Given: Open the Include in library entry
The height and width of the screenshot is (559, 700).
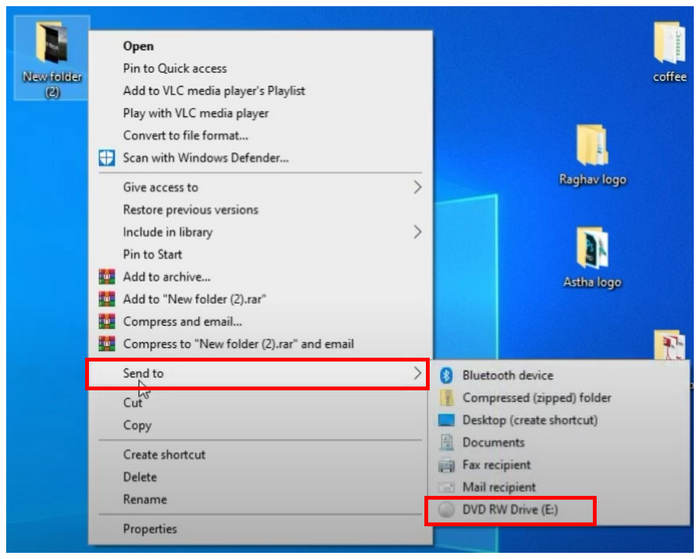Looking at the screenshot, I should [x=260, y=232].
